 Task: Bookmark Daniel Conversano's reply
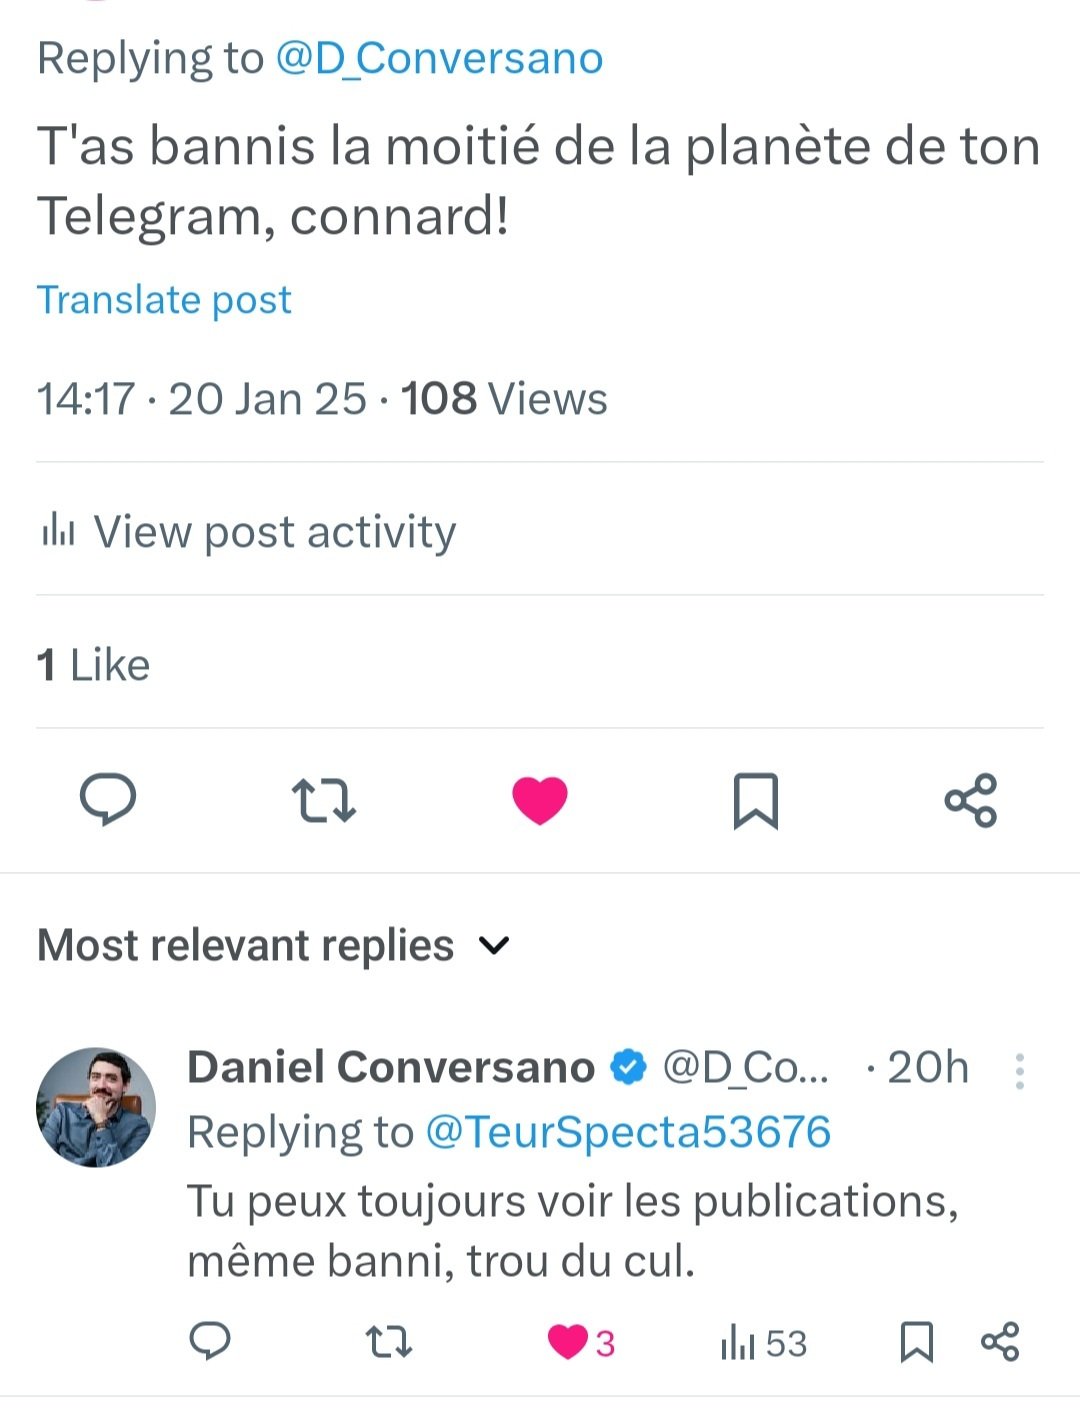click(x=917, y=1342)
